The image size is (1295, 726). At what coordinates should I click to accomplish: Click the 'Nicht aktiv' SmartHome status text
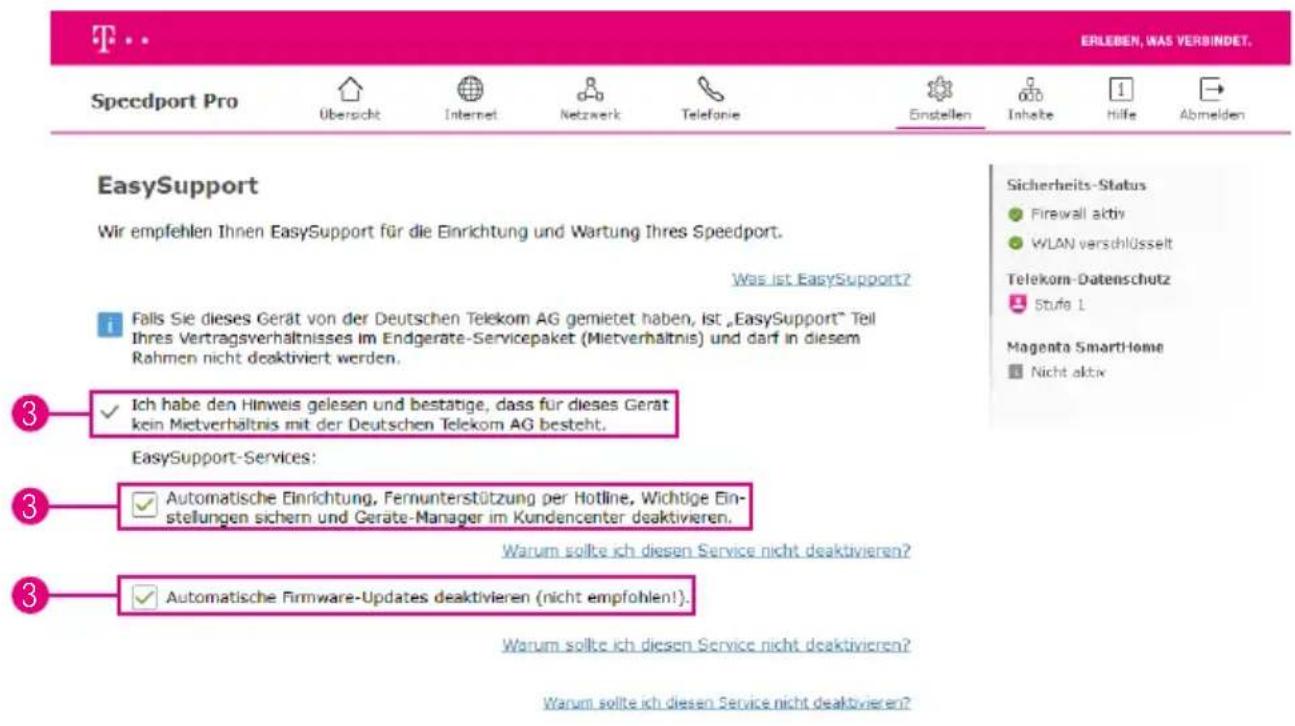(x=1066, y=372)
